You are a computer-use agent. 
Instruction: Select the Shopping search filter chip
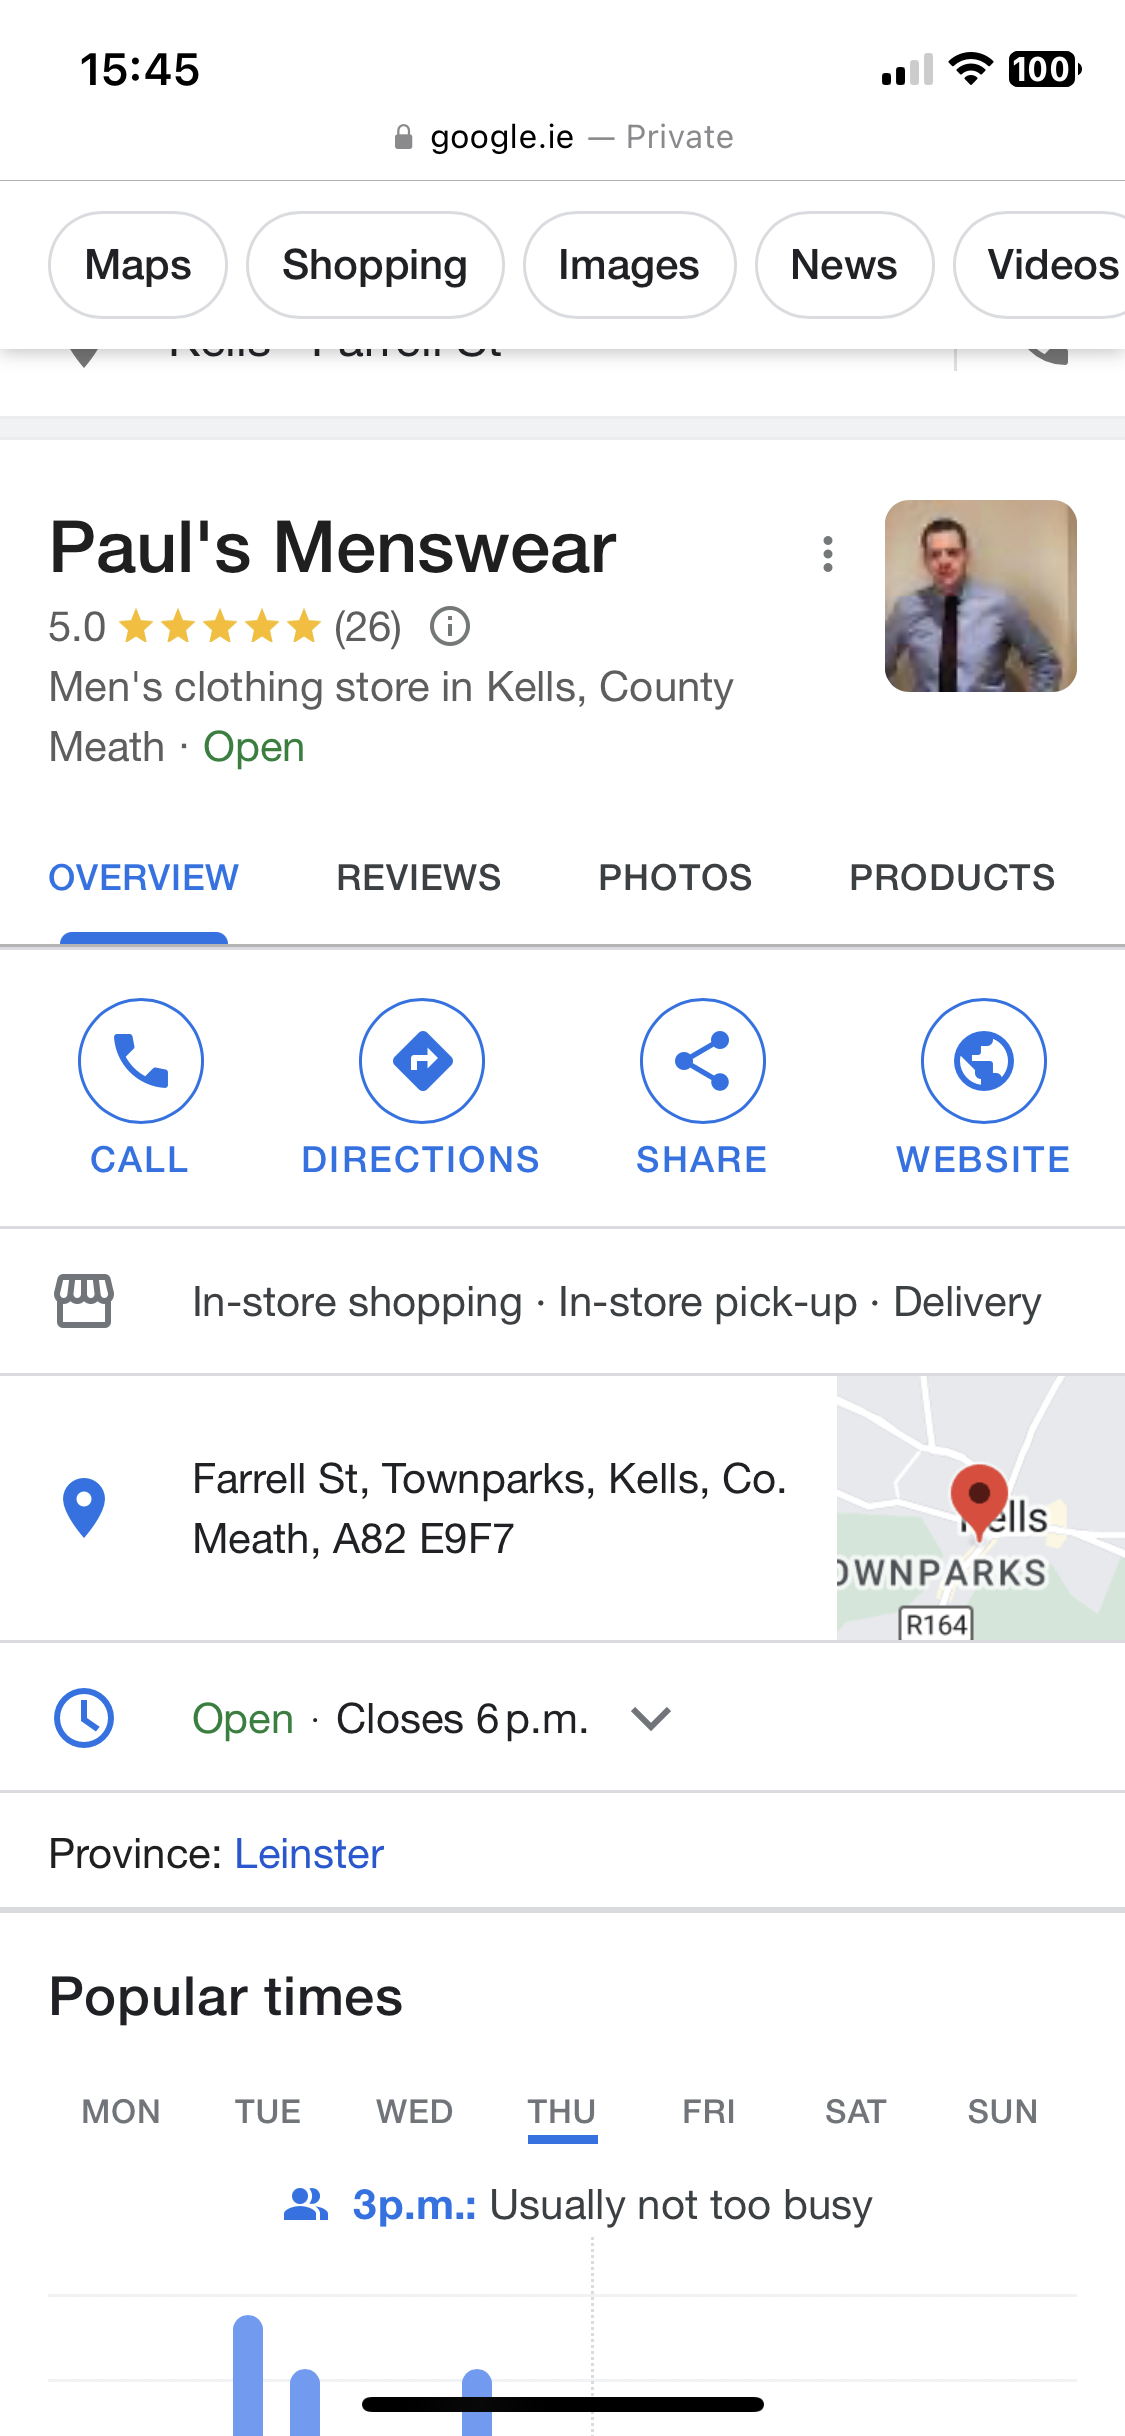(375, 265)
